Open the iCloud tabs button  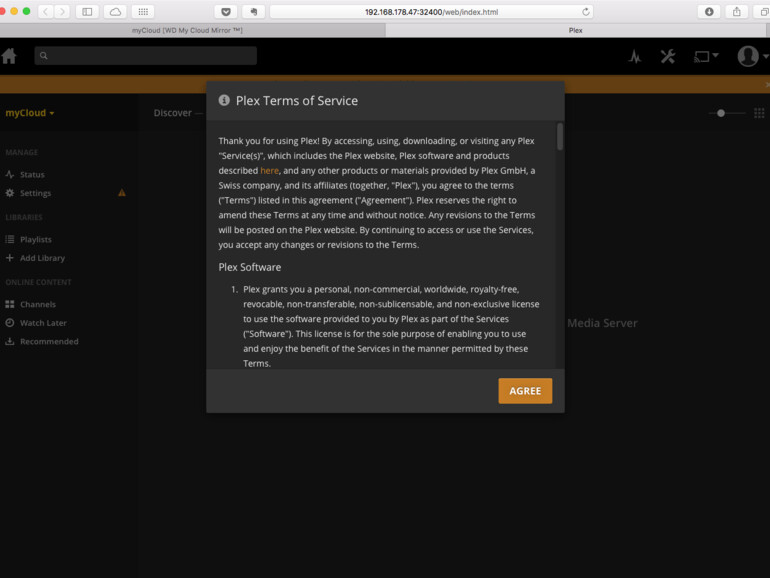pyautogui.click(x=115, y=12)
